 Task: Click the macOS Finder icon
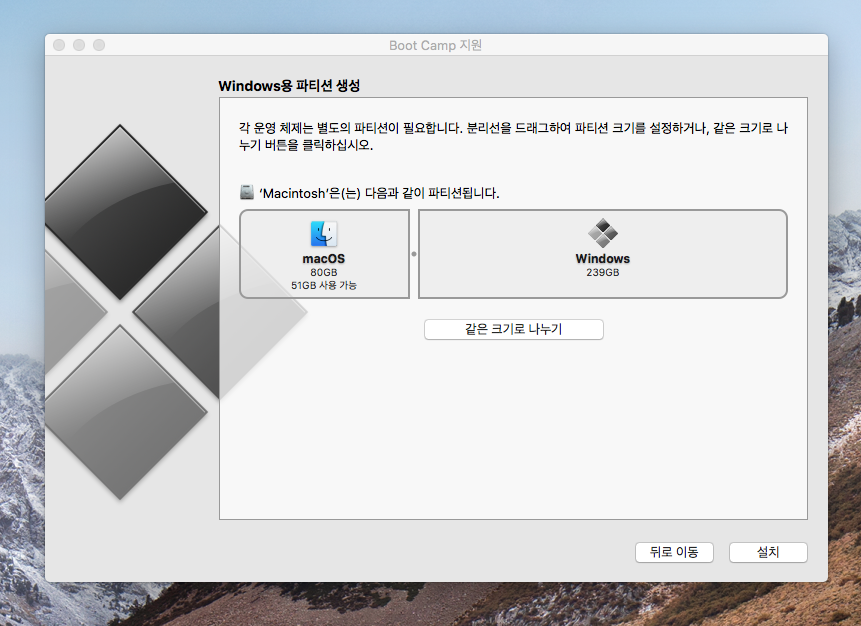tap(324, 234)
